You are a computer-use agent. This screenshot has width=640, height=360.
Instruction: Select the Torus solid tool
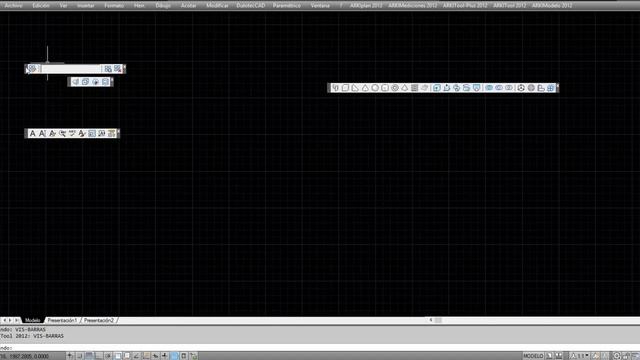click(395, 88)
